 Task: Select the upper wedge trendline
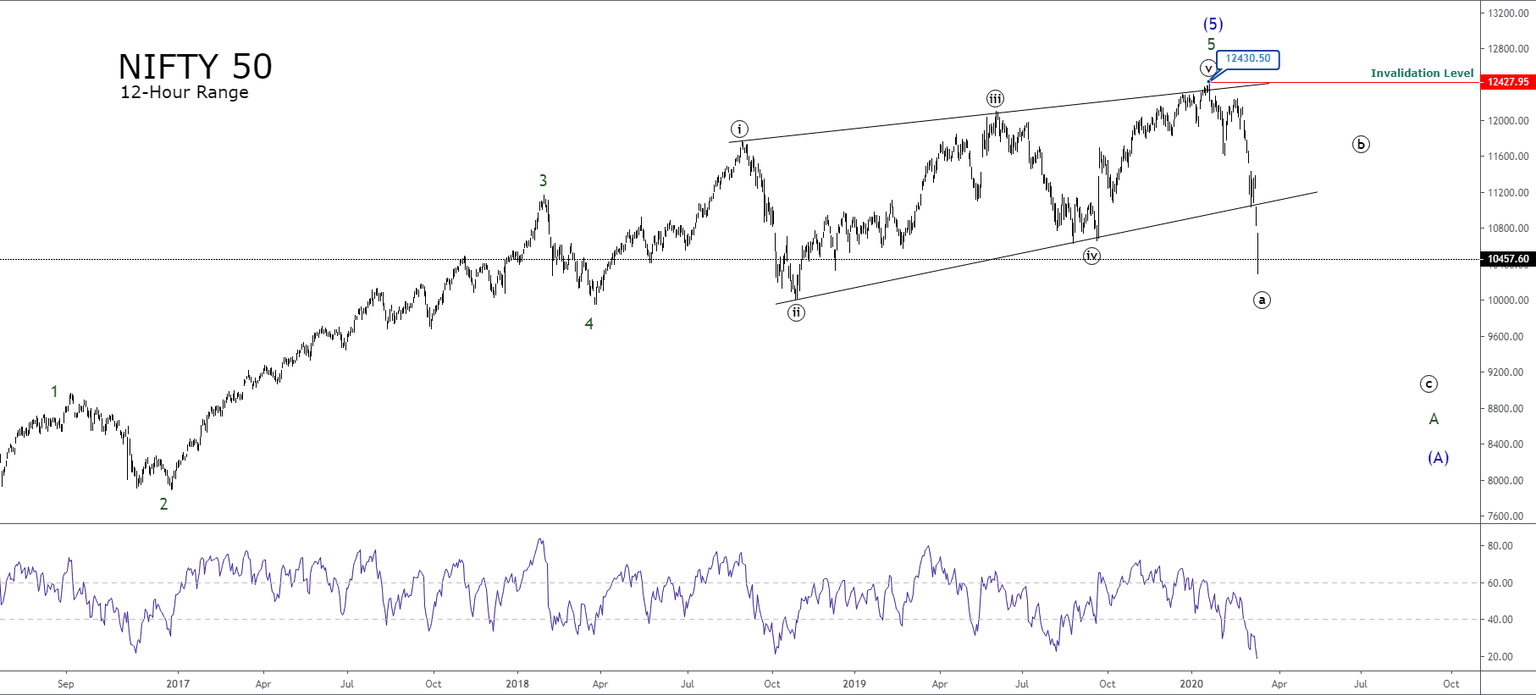click(x=1000, y=112)
